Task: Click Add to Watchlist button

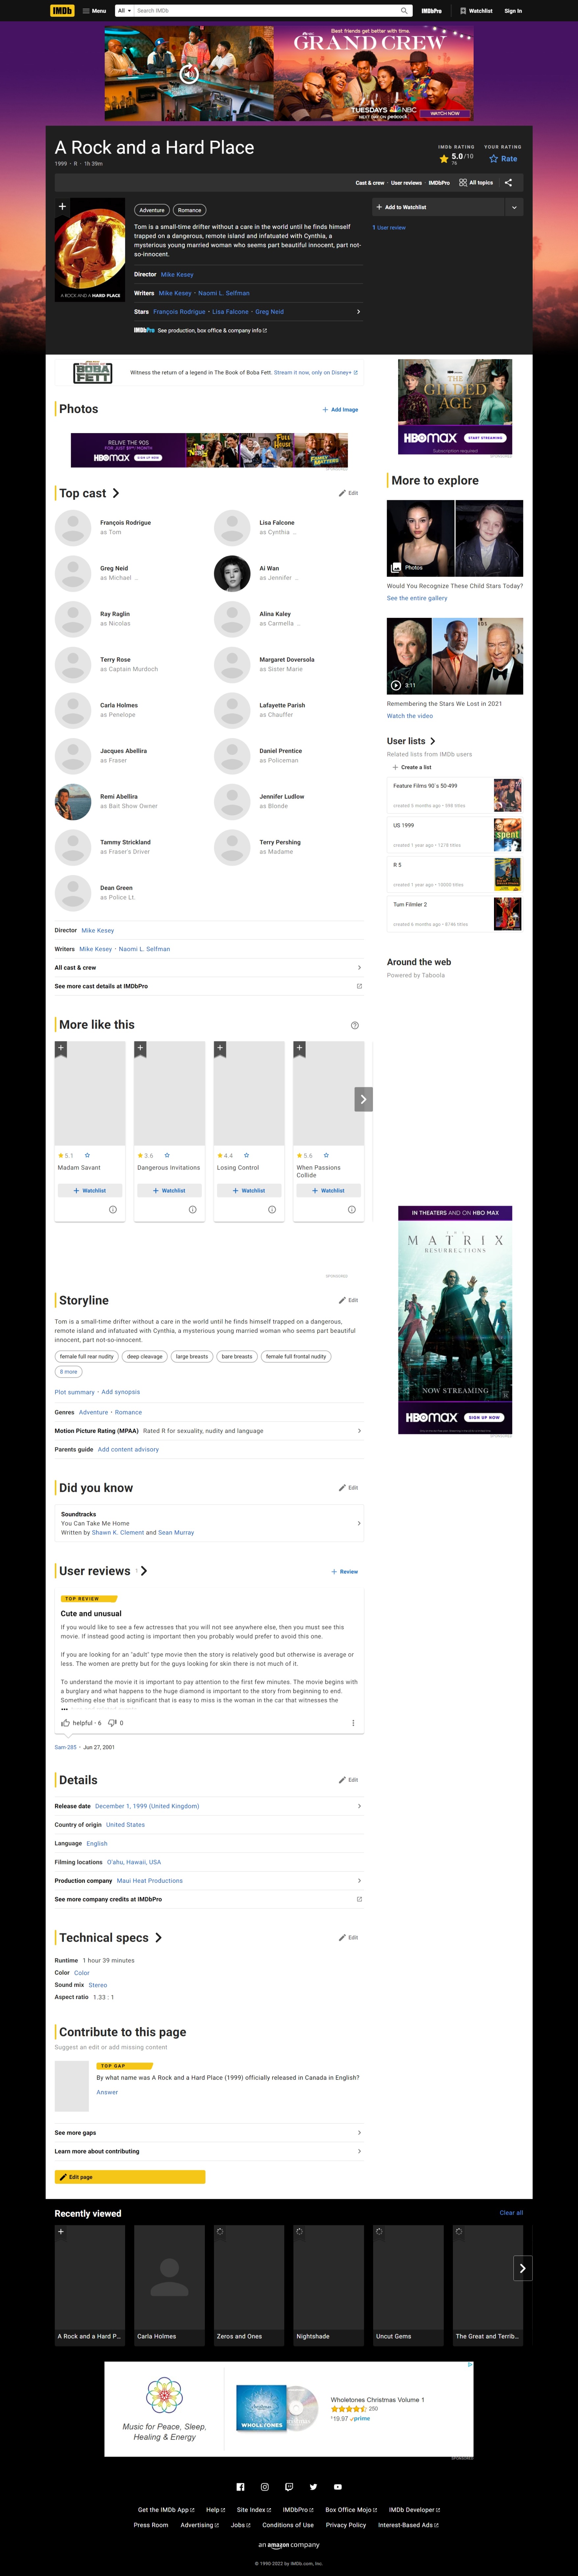Action: pyautogui.click(x=438, y=207)
